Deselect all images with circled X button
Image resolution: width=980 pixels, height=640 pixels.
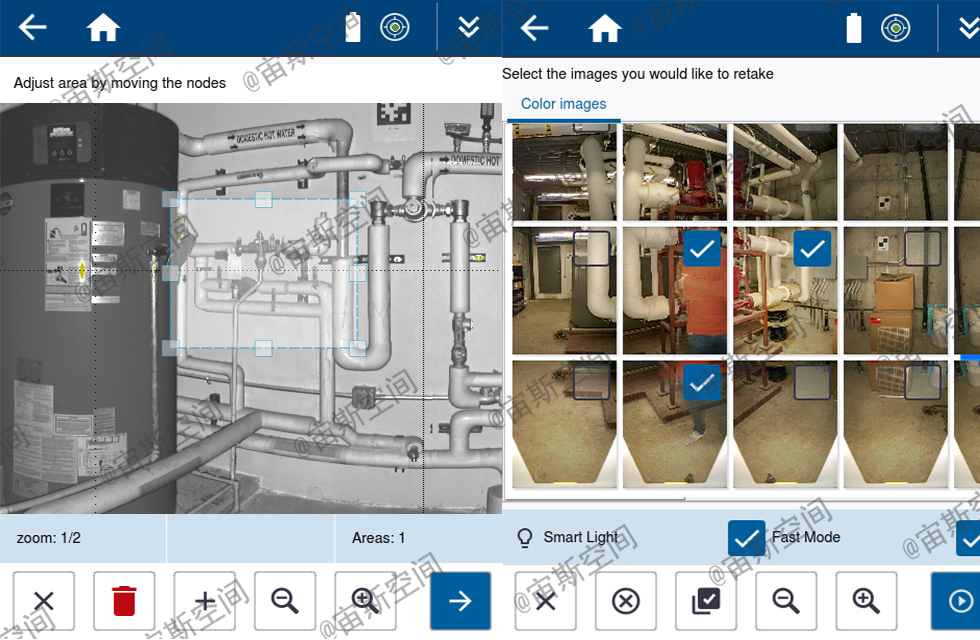coord(626,601)
